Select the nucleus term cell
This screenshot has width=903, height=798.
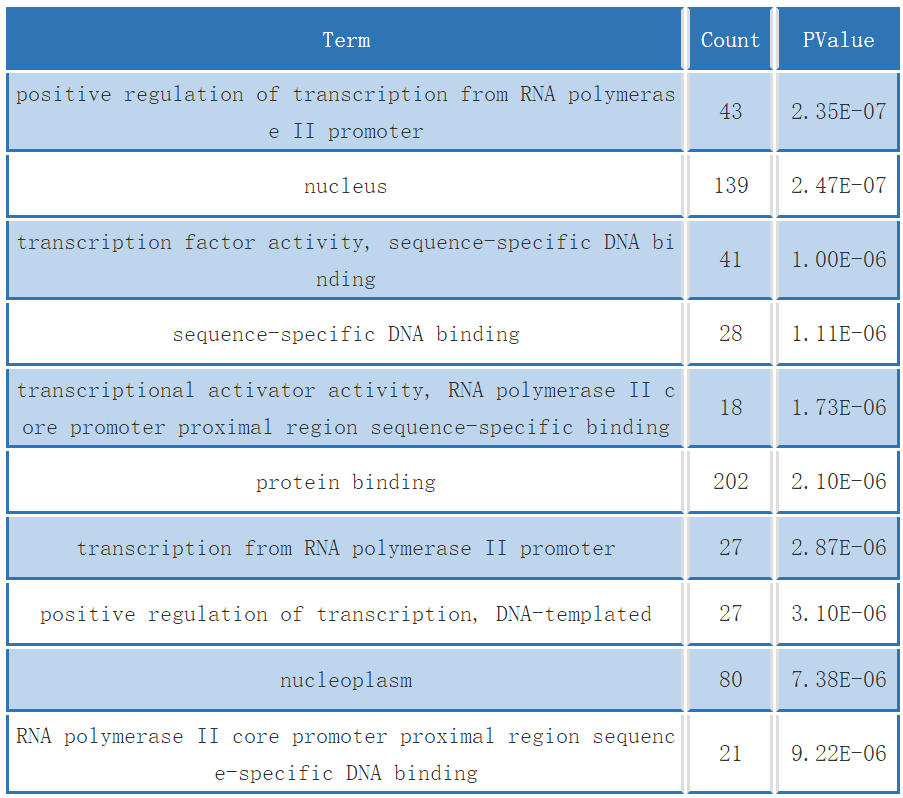click(345, 185)
